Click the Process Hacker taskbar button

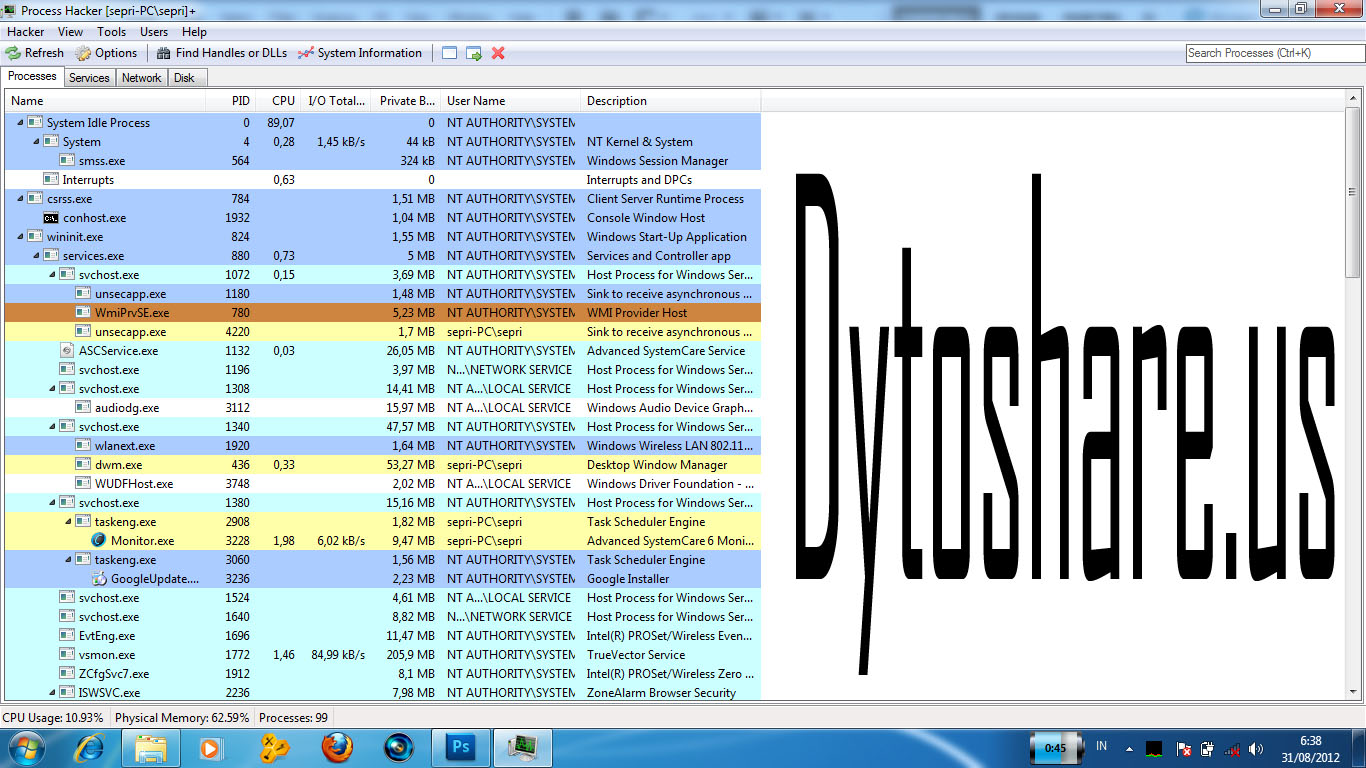tap(523, 748)
